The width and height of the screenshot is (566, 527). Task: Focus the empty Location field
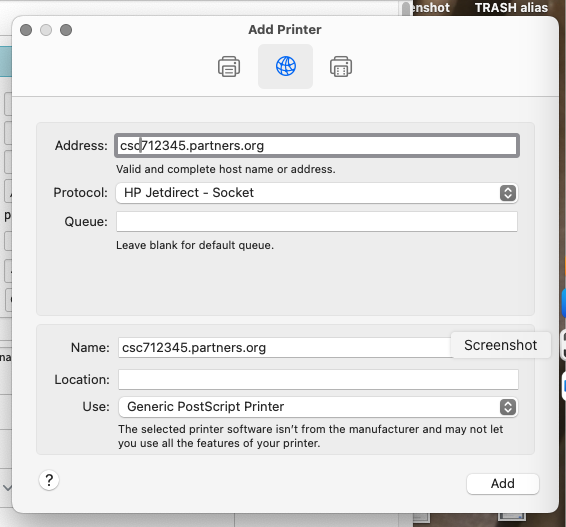(318, 379)
